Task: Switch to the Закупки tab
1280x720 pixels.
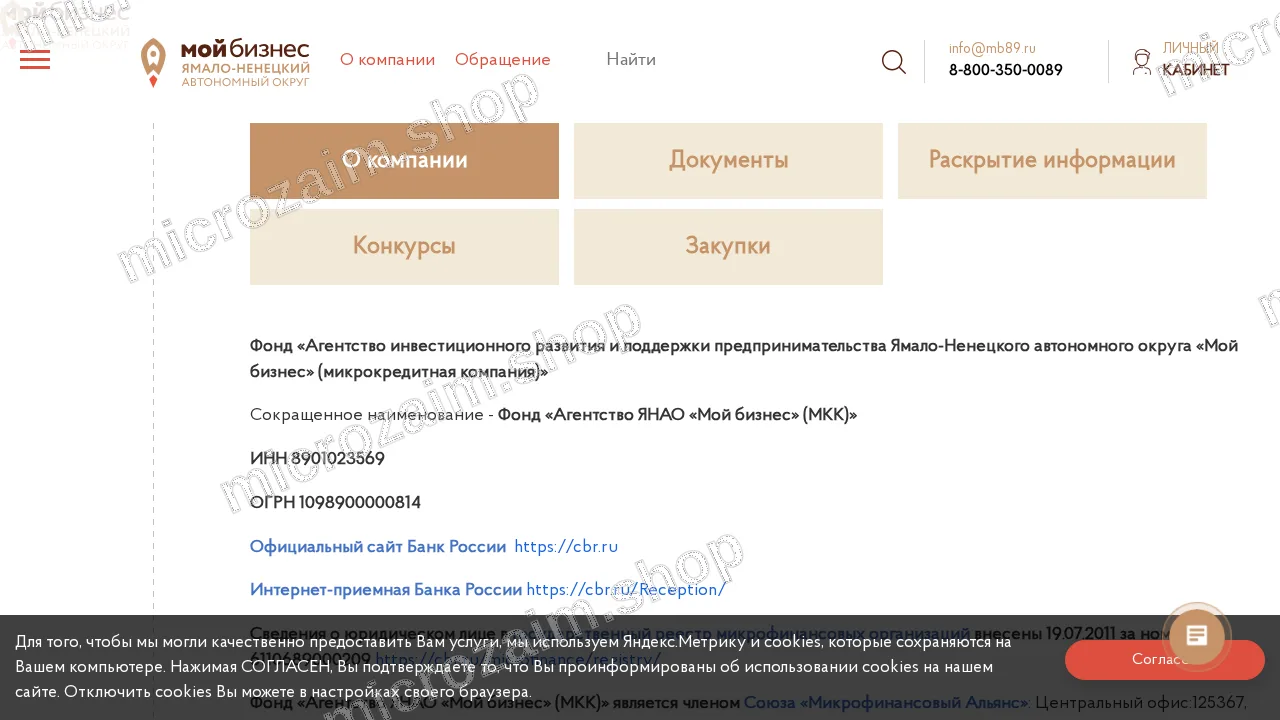Action: pos(728,247)
